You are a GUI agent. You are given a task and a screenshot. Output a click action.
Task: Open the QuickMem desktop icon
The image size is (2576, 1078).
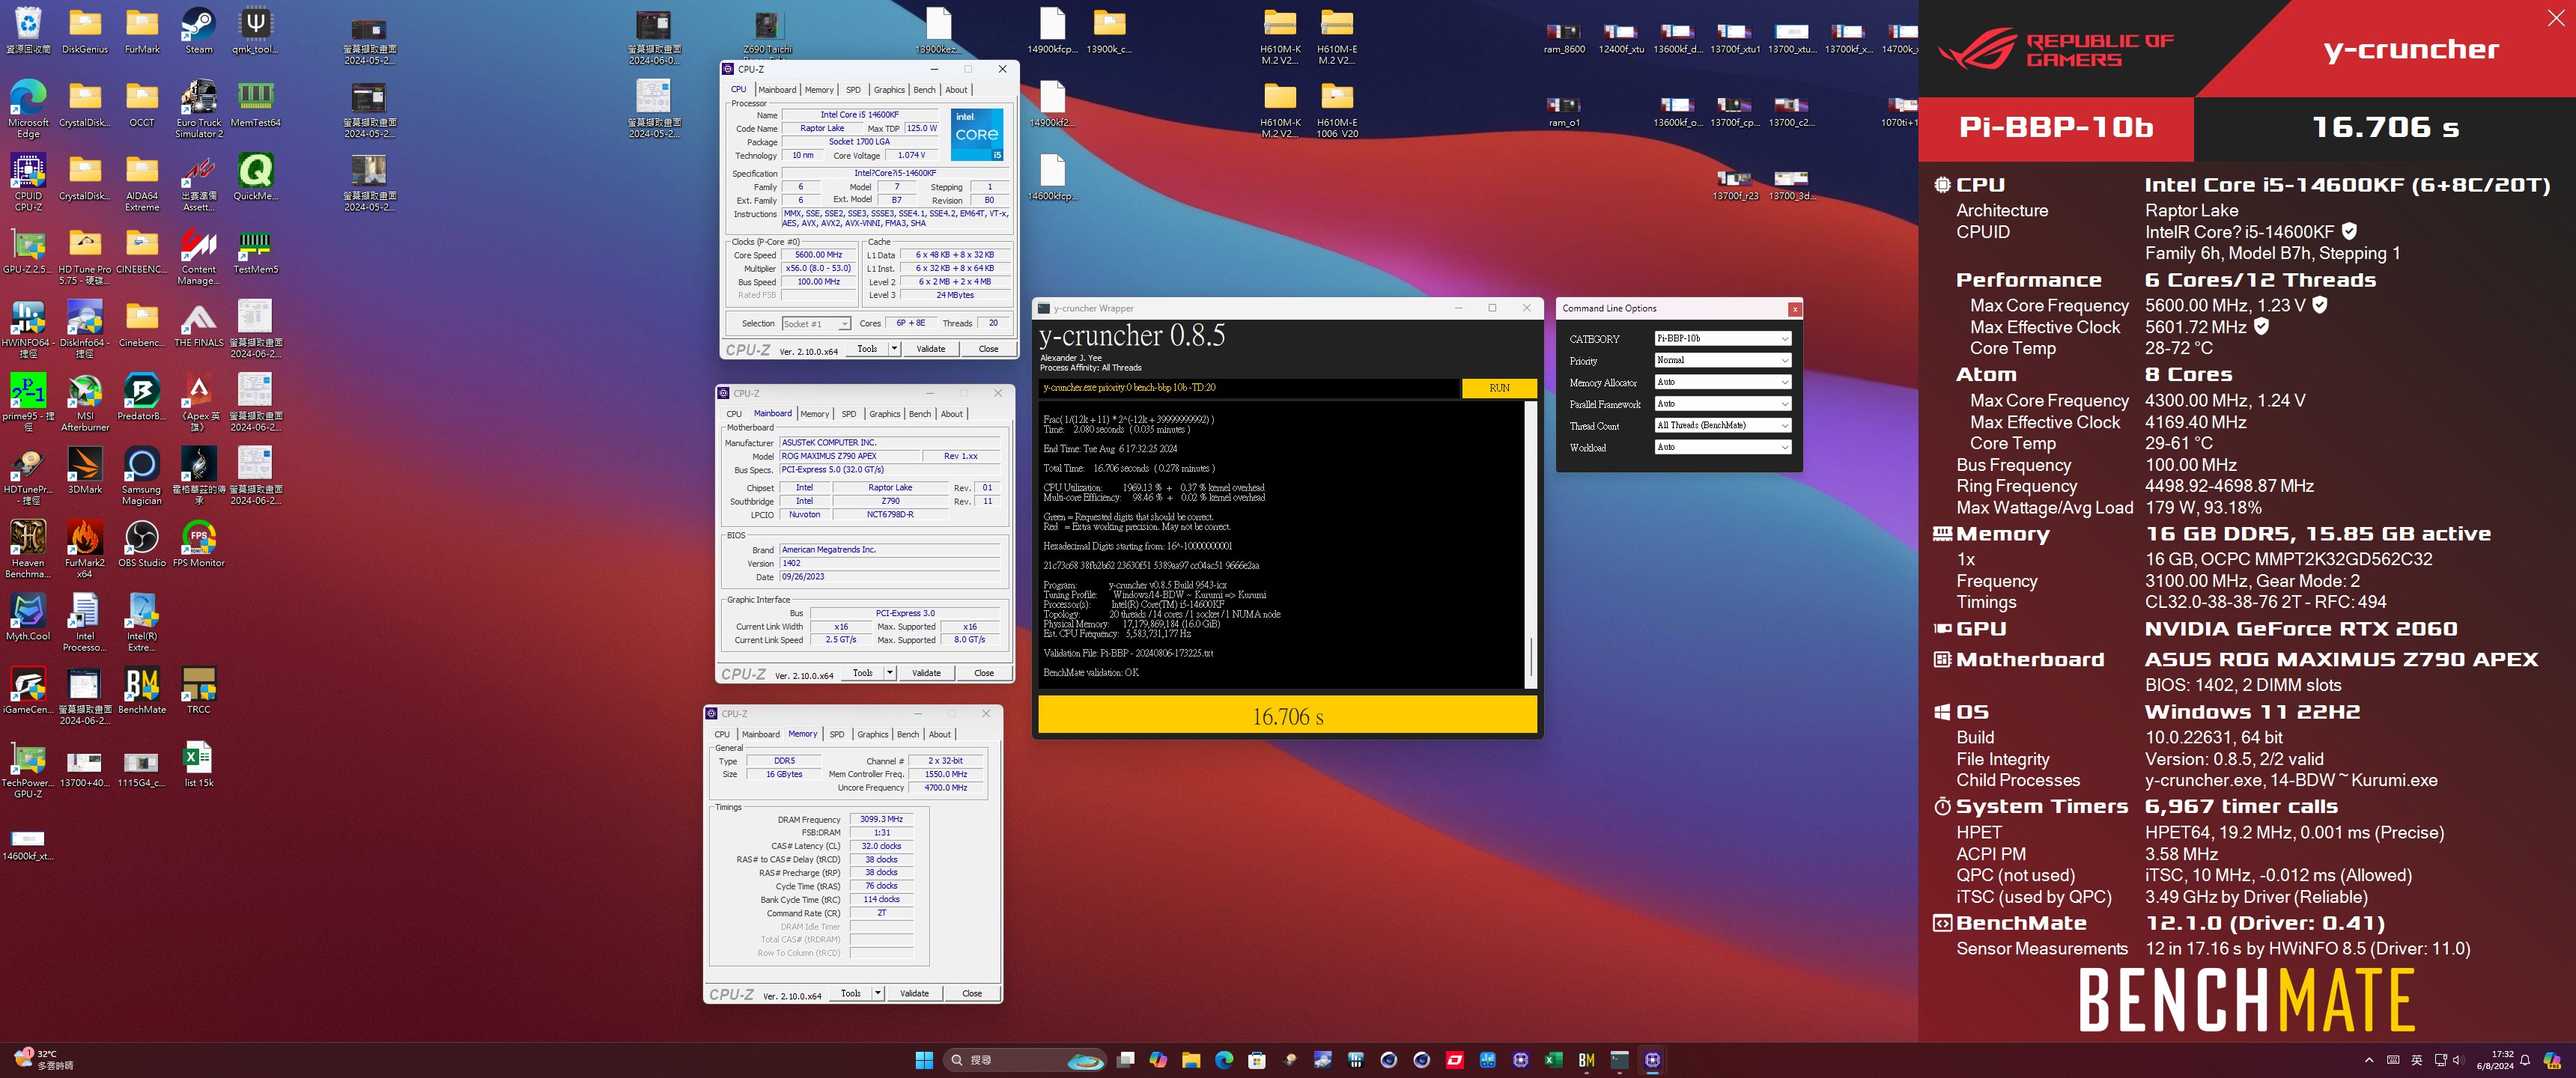tap(255, 177)
